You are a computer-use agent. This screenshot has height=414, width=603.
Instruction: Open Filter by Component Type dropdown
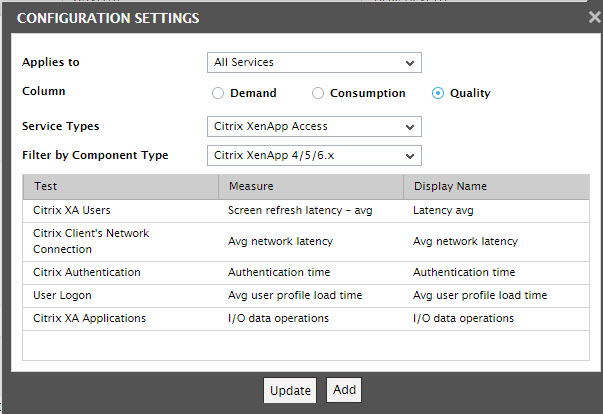(x=314, y=156)
